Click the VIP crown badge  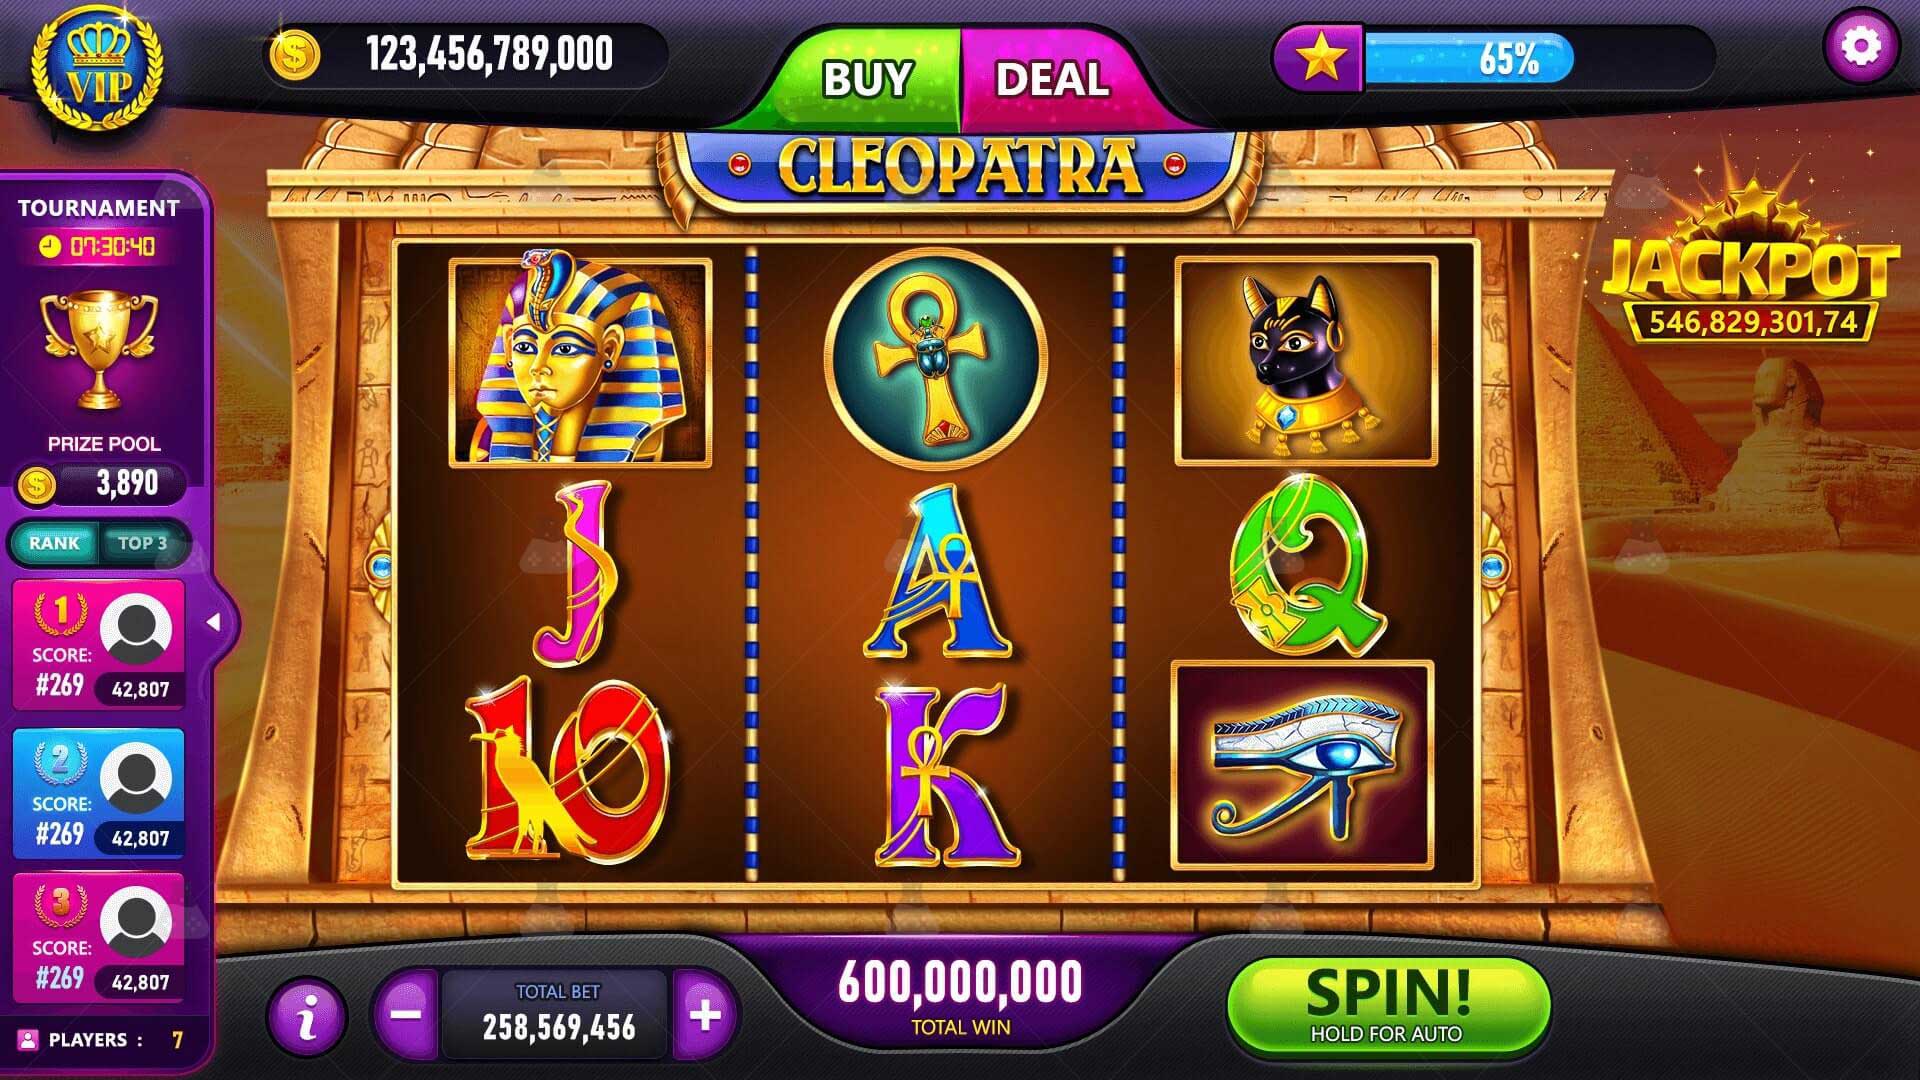pyautogui.click(x=97, y=66)
